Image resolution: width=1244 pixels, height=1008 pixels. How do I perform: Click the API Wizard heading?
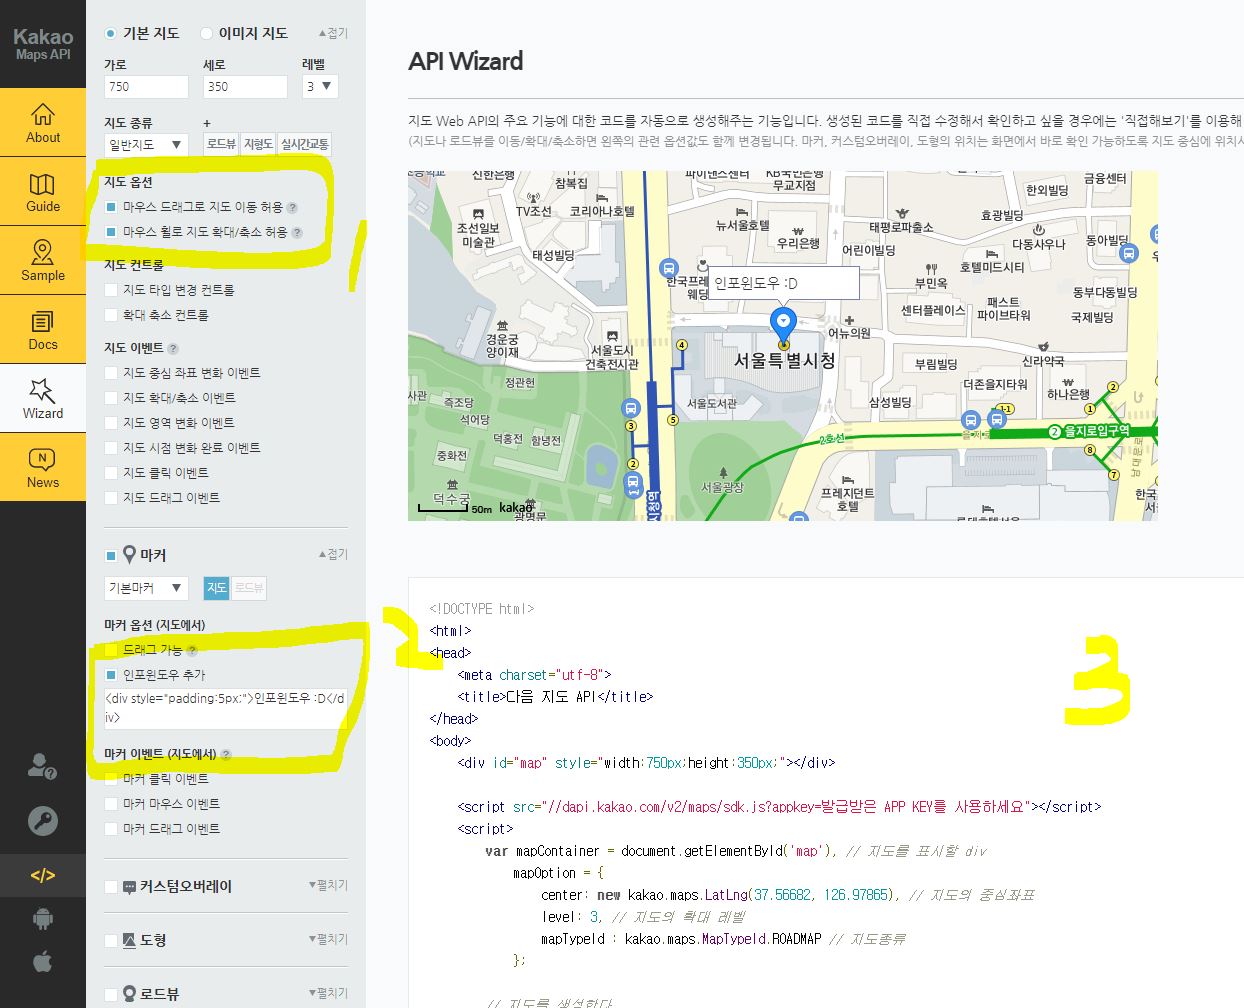click(x=466, y=61)
